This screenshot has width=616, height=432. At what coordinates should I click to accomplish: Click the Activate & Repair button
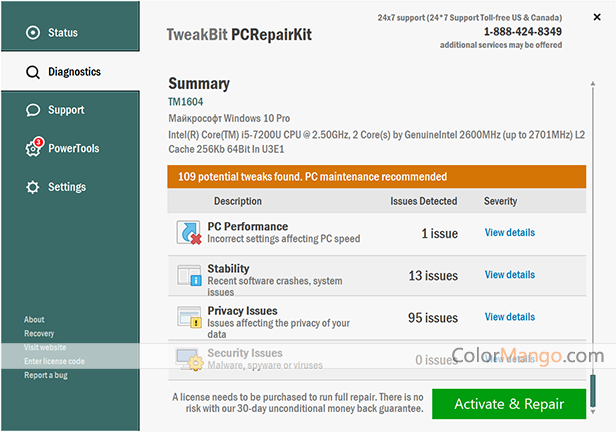click(x=509, y=404)
